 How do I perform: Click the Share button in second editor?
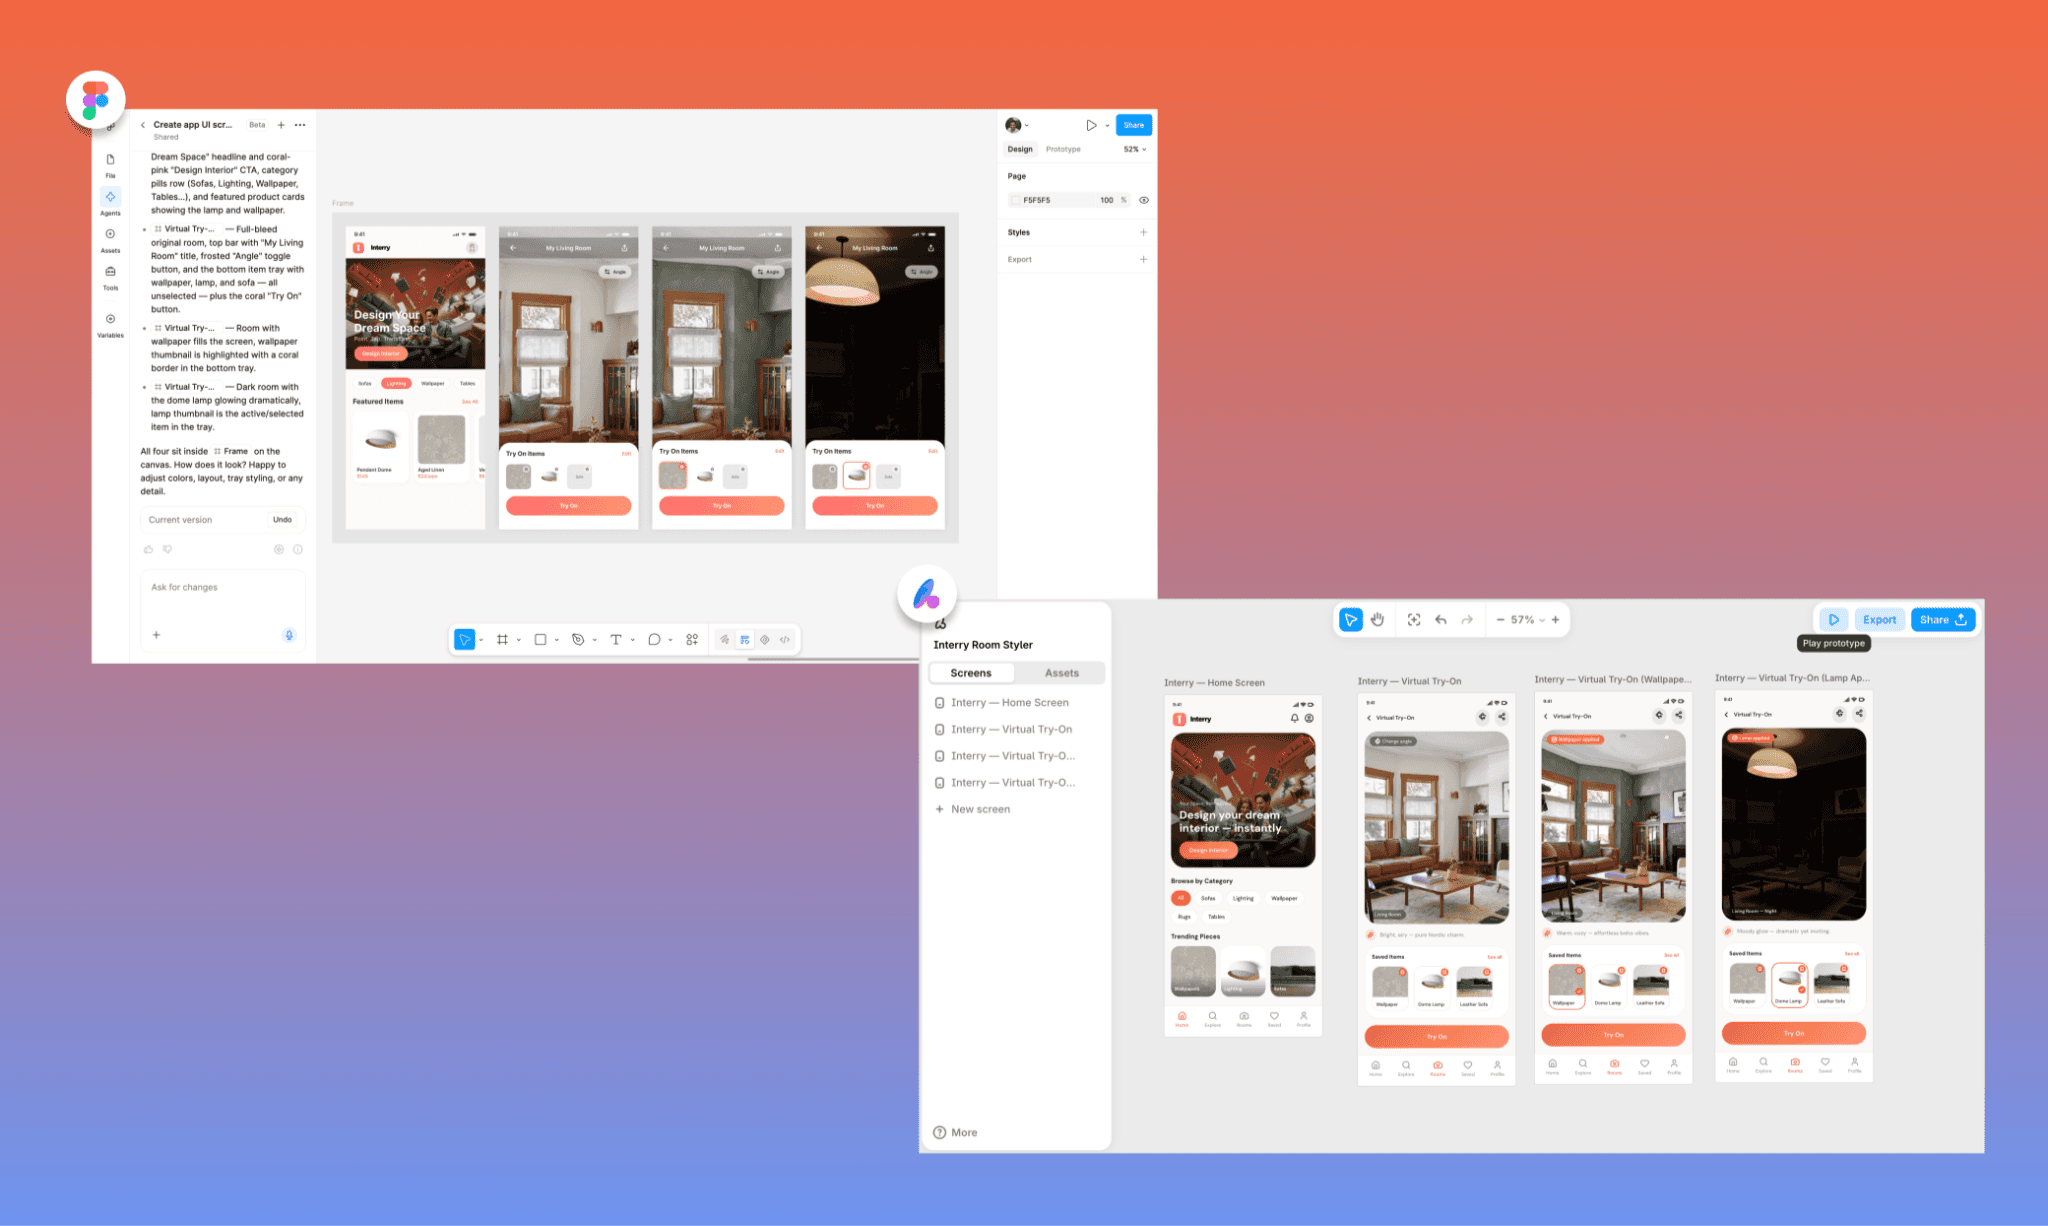click(1943, 620)
